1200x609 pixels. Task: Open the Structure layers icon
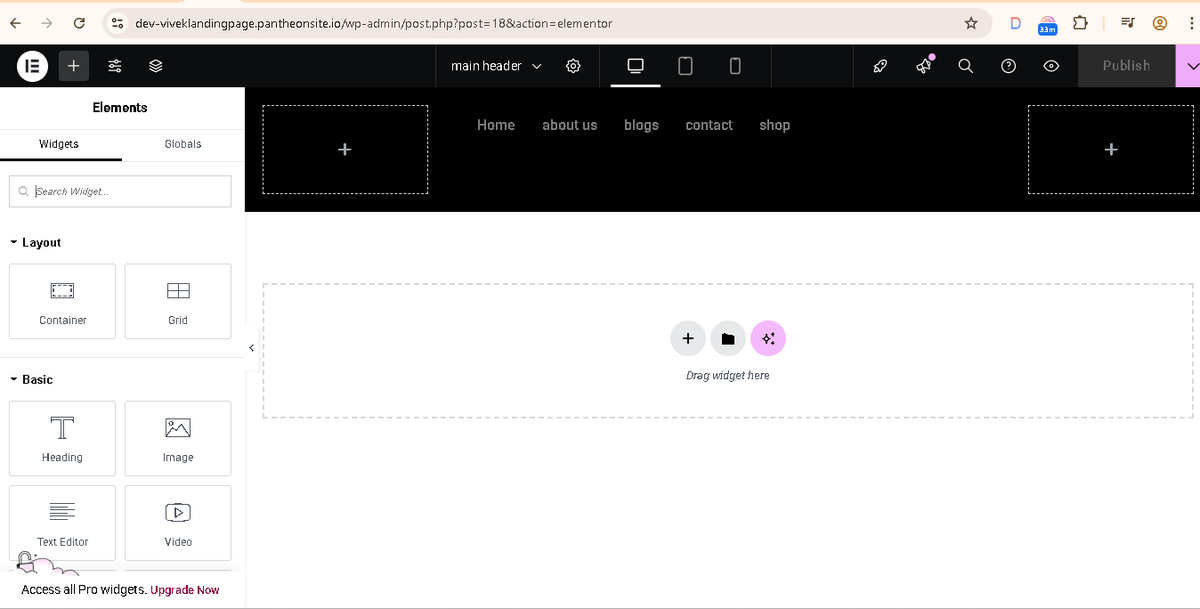(x=156, y=66)
